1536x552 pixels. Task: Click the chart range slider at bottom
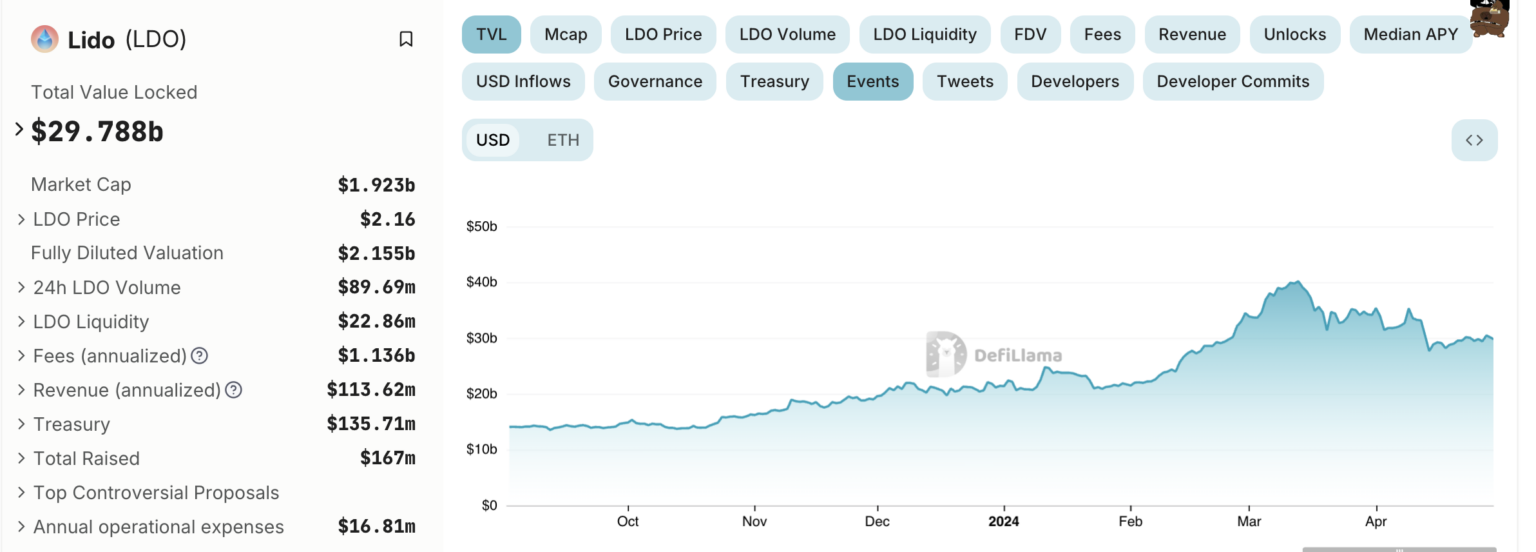(1399, 548)
